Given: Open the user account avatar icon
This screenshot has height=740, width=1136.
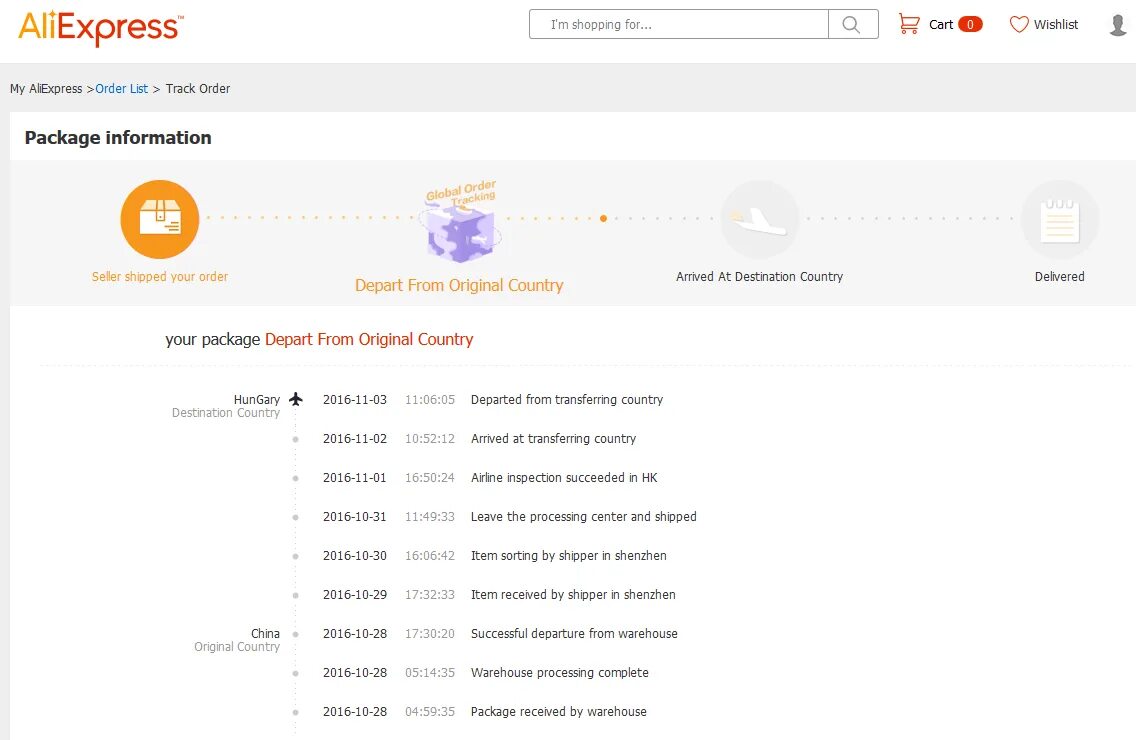Looking at the screenshot, I should tap(1119, 25).
